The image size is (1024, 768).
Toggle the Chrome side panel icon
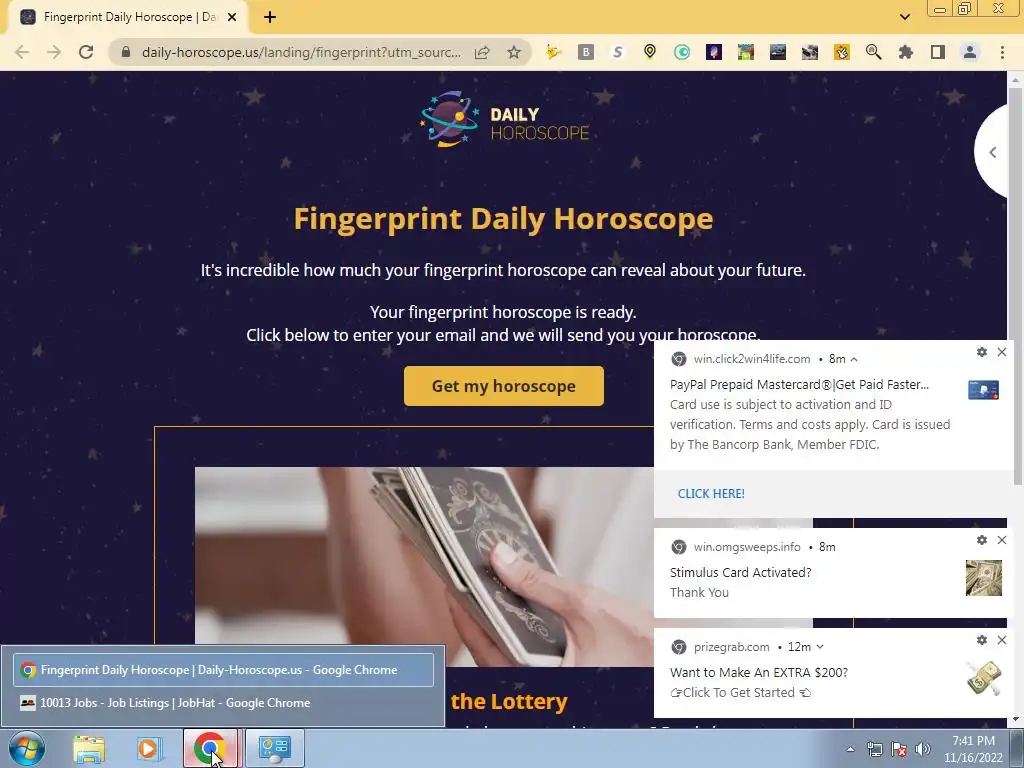coord(937,52)
